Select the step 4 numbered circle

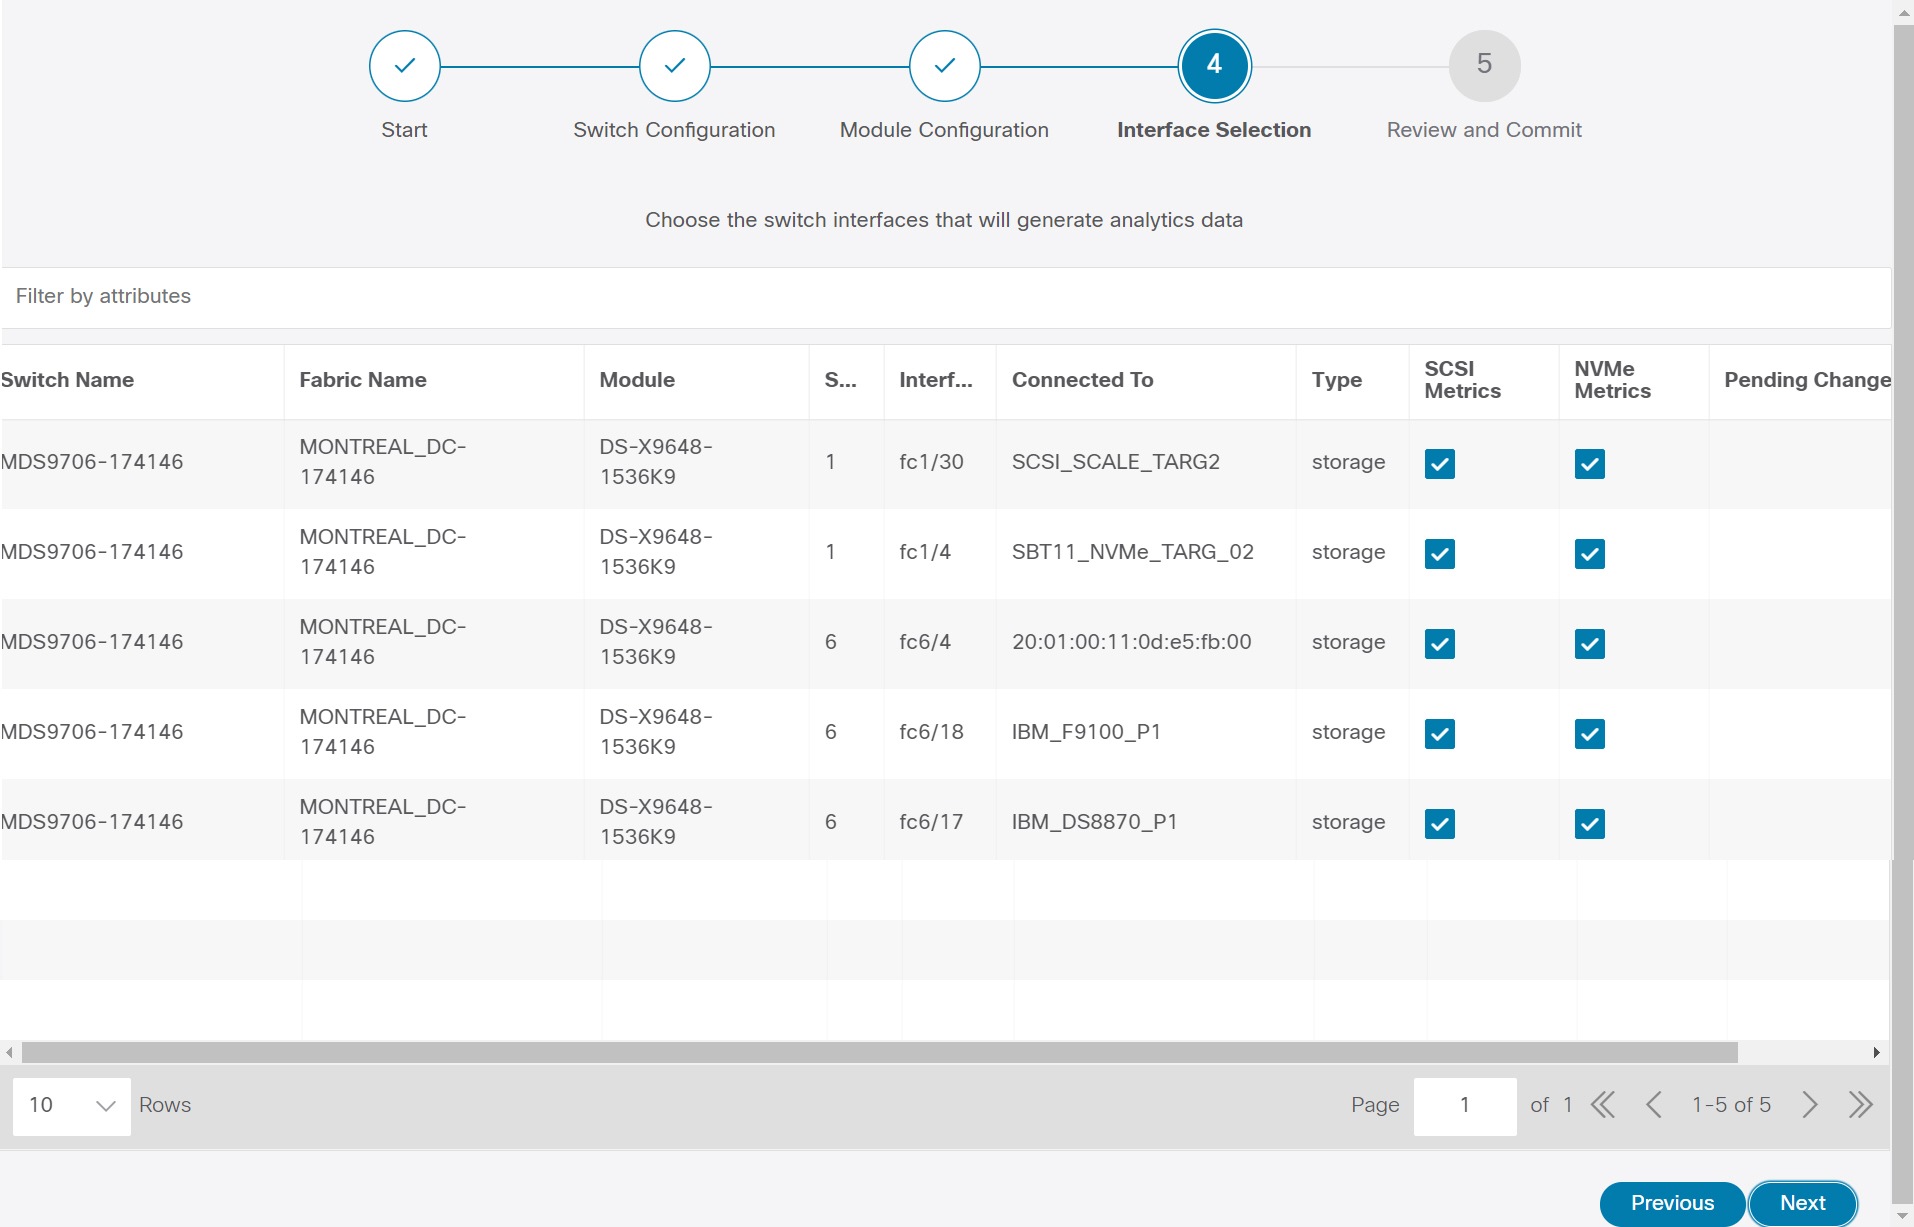[x=1214, y=65]
